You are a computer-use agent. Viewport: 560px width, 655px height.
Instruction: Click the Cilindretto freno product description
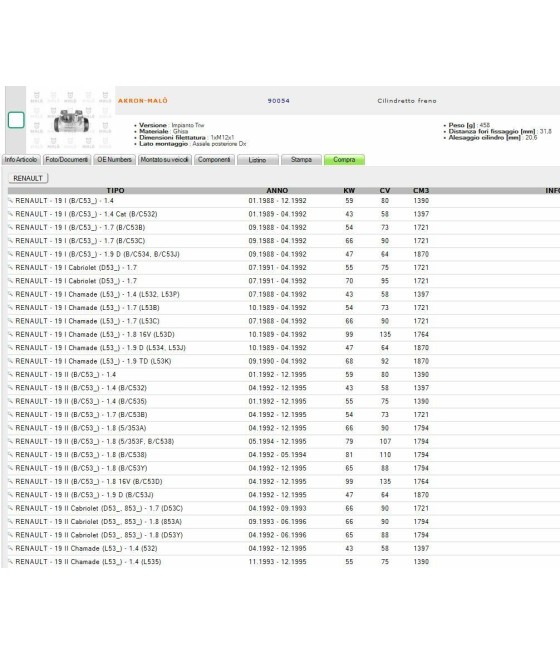(407, 101)
